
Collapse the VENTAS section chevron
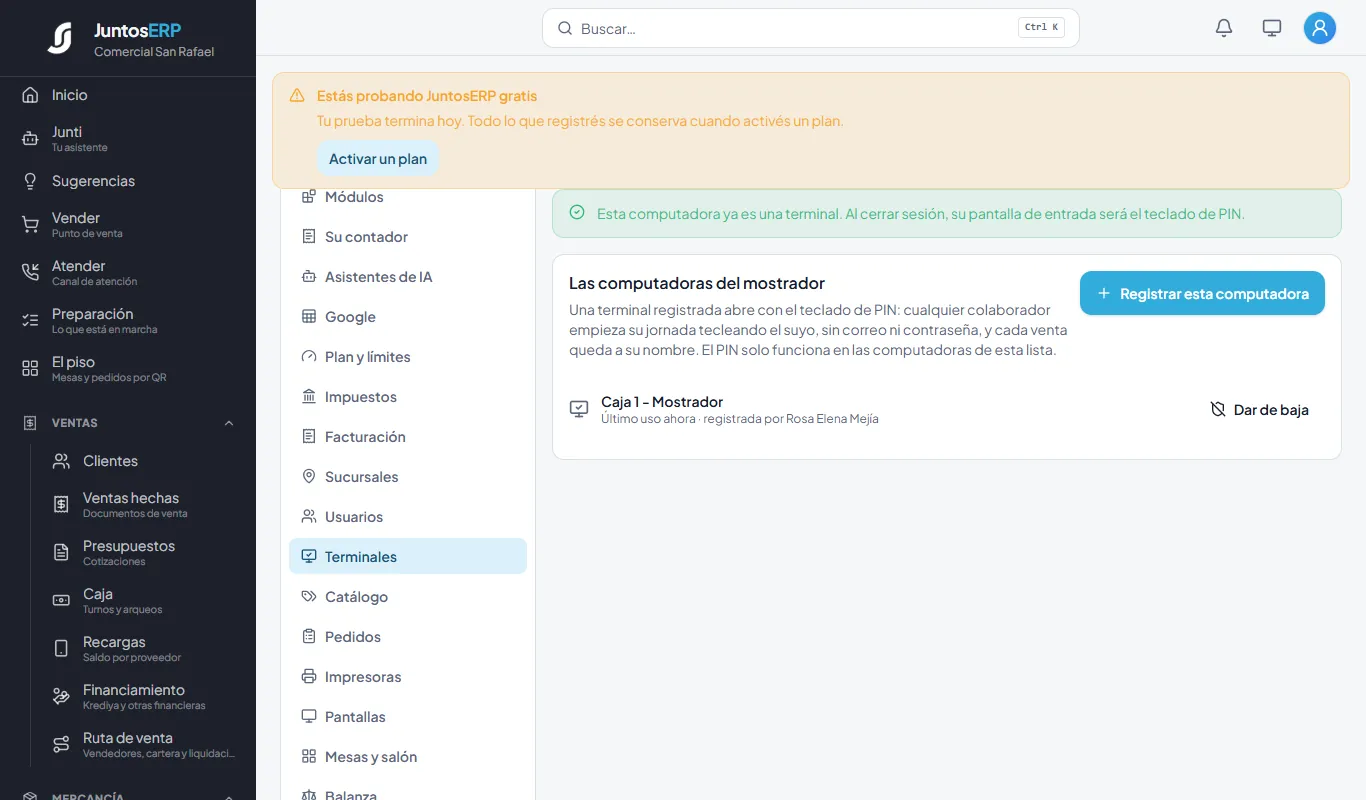tap(229, 423)
